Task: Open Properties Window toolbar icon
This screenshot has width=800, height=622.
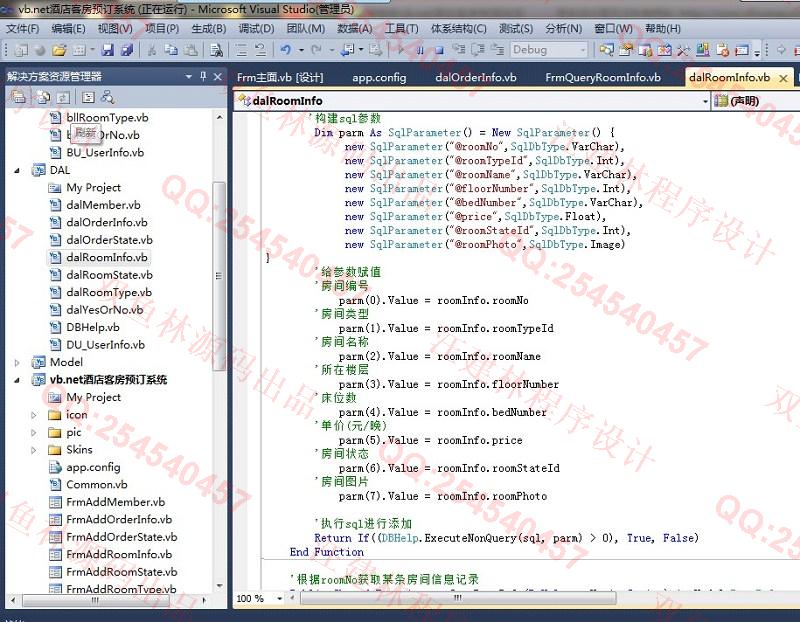Action: coord(626,50)
